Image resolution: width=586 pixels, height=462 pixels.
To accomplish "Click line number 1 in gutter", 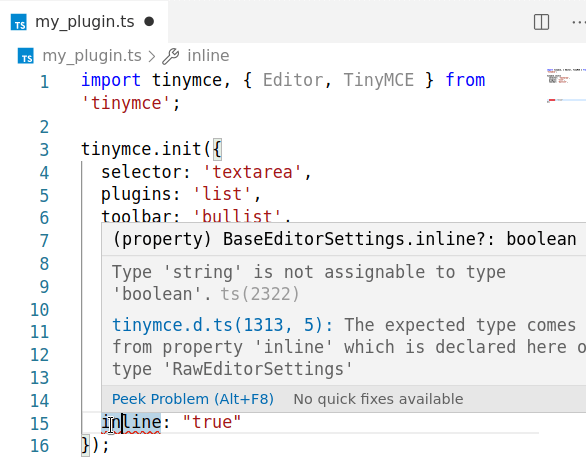I will (44, 82).
